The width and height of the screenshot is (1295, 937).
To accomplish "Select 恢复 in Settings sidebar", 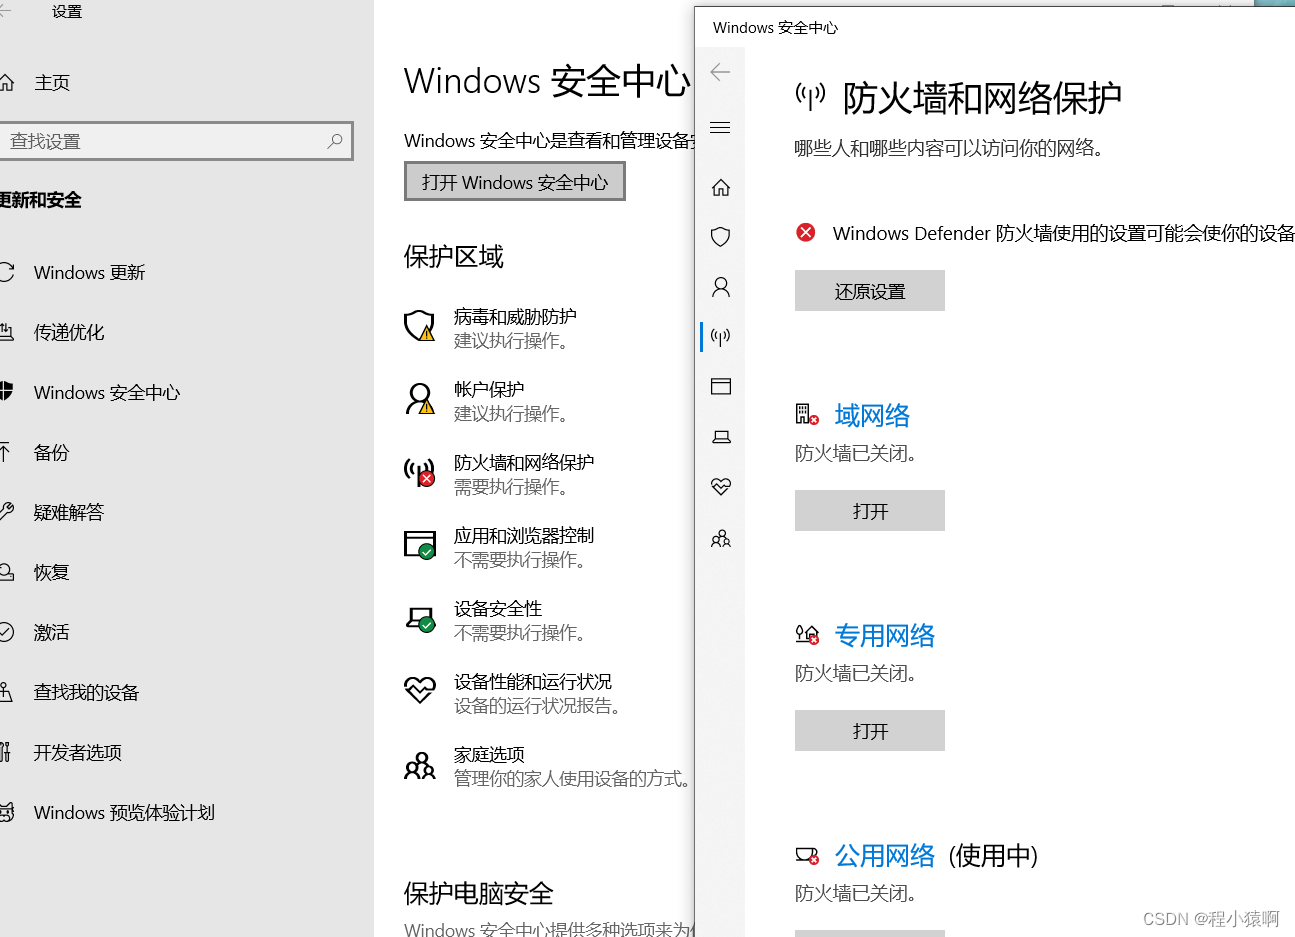I will pyautogui.click(x=52, y=573).
